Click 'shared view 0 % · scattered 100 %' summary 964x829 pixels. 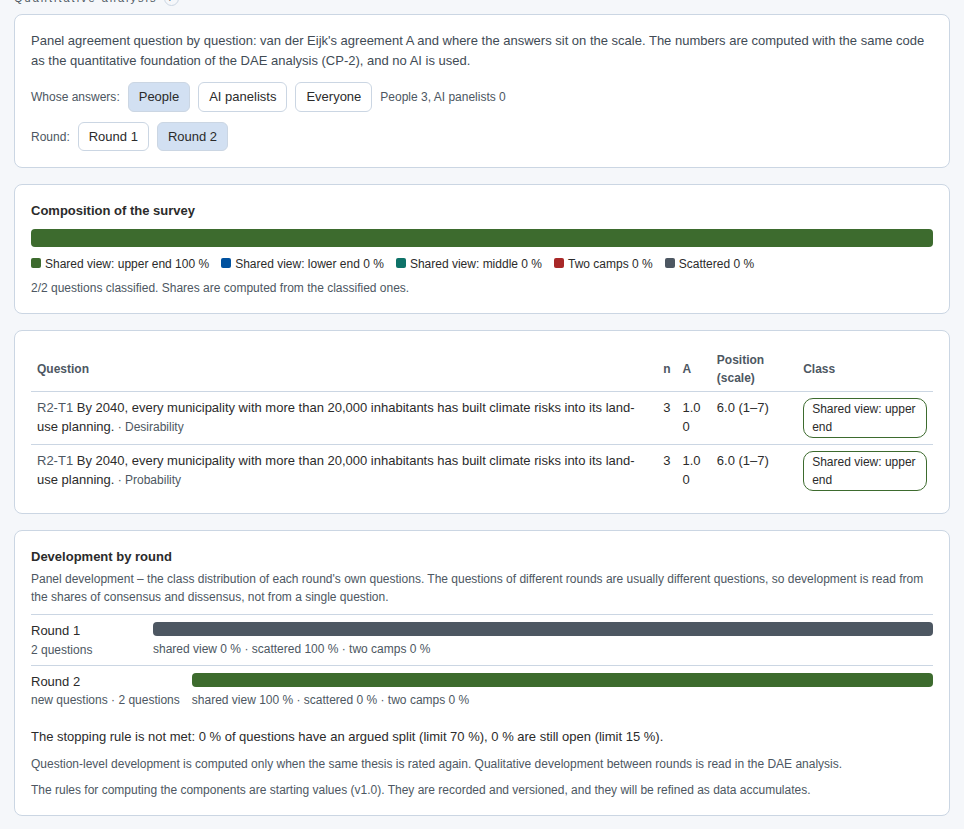pyautogui.click(x=291, y=649)
